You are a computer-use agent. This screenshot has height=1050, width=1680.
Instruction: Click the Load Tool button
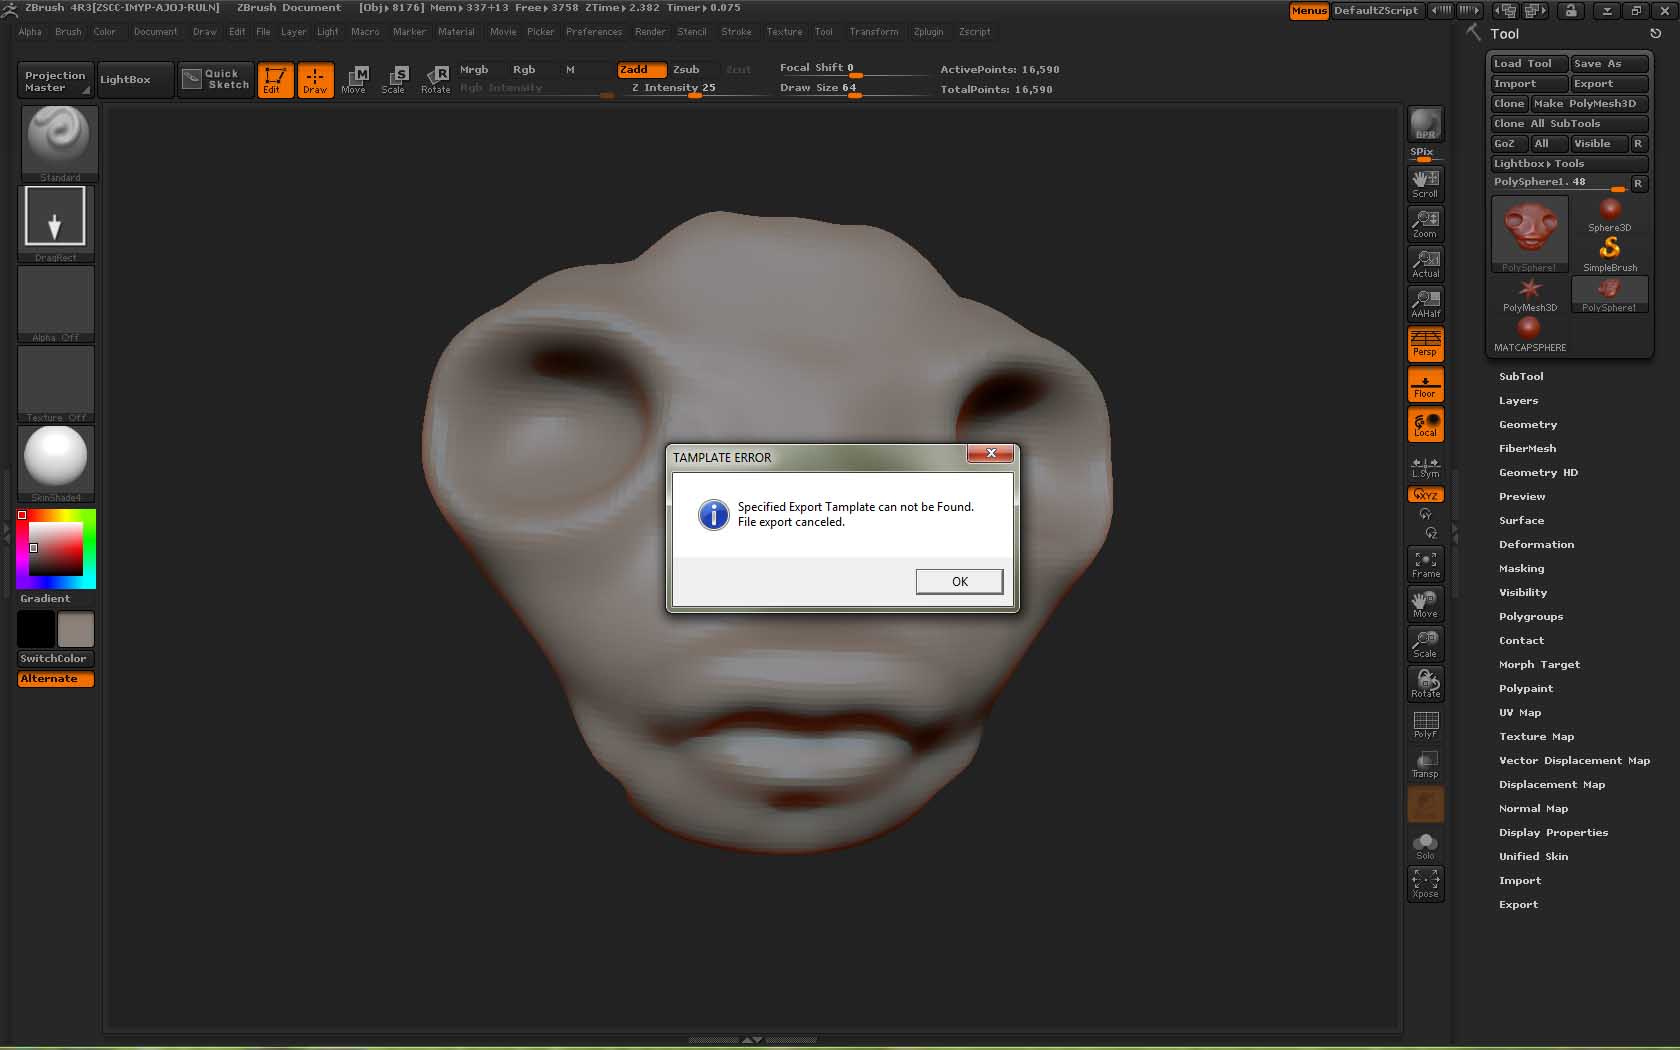[1528, 64]
